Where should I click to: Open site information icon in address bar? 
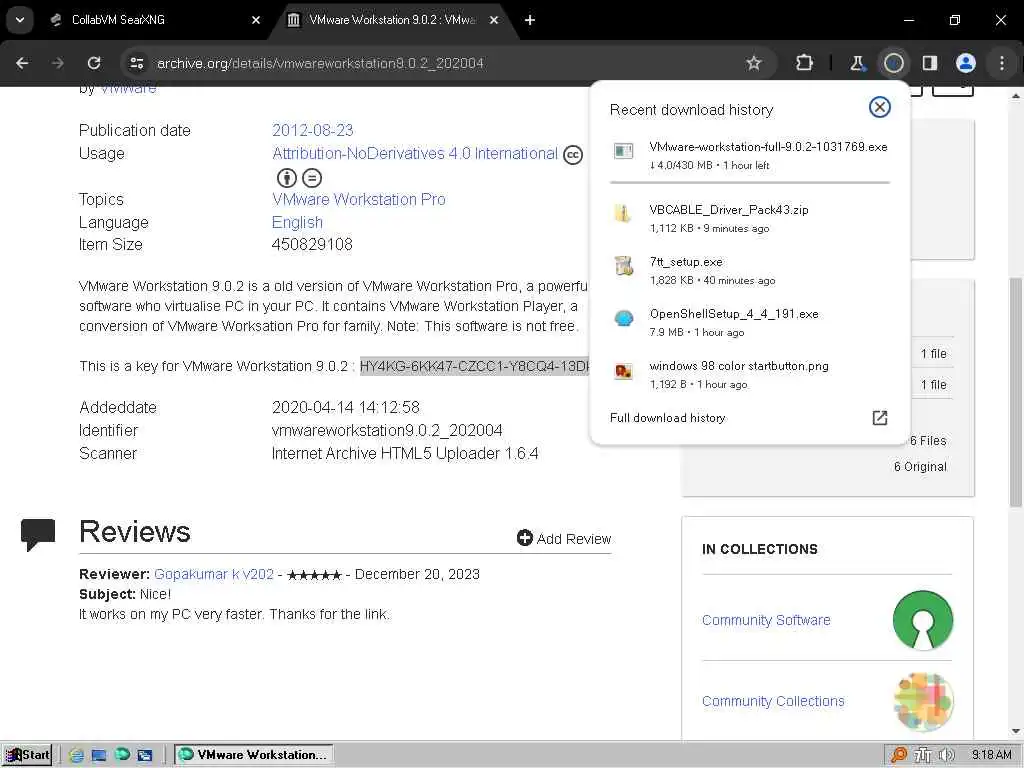(136, 63)
